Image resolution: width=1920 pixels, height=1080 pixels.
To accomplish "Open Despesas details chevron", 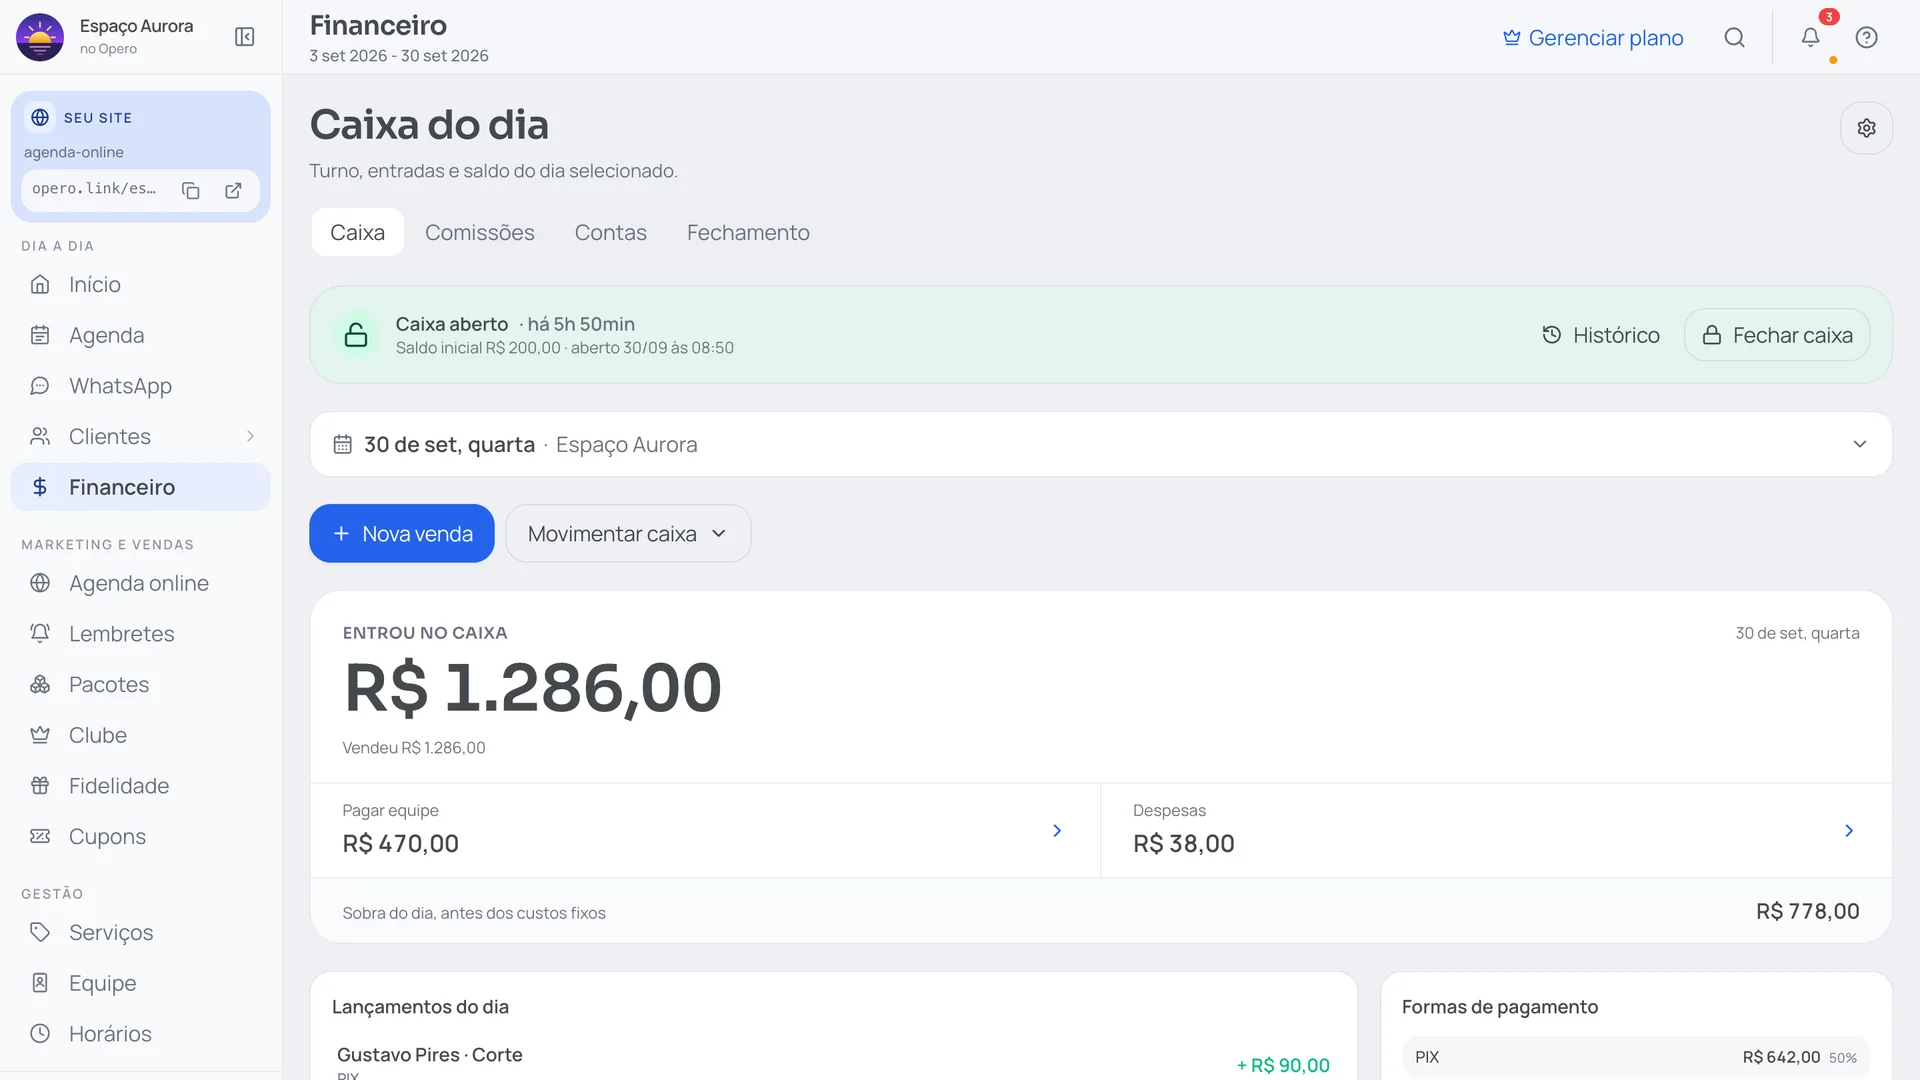I will 1849,831.
